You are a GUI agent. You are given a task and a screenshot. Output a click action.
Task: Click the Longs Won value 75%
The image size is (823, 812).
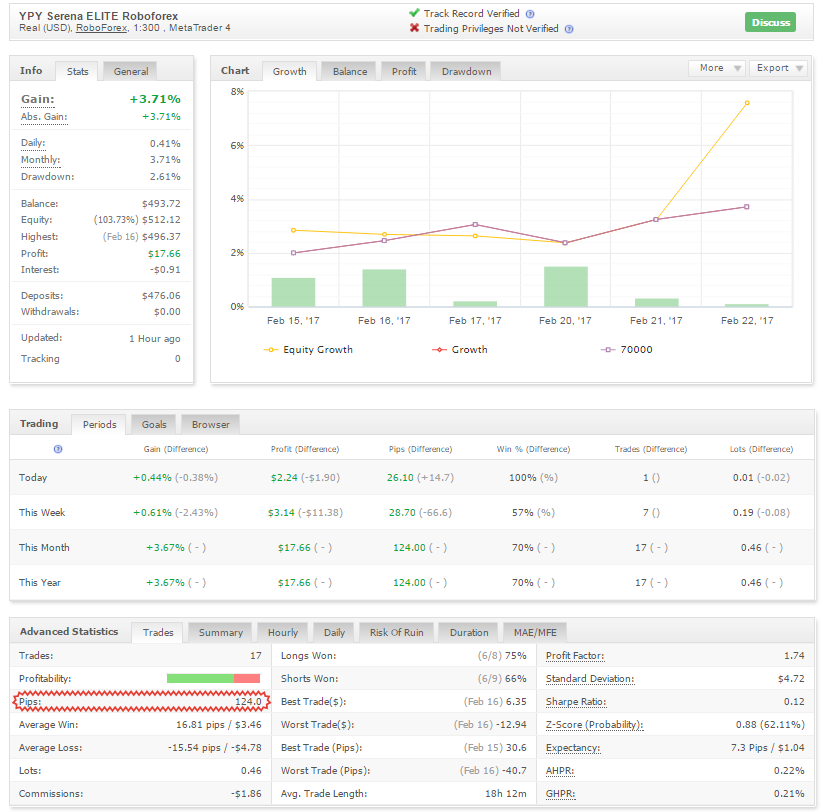point(515,656)
